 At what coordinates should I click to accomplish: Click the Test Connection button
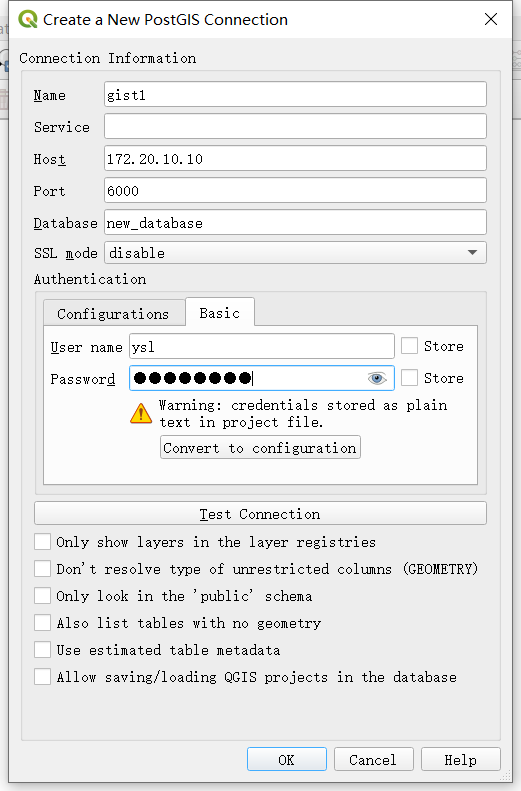tap(260, 514)
